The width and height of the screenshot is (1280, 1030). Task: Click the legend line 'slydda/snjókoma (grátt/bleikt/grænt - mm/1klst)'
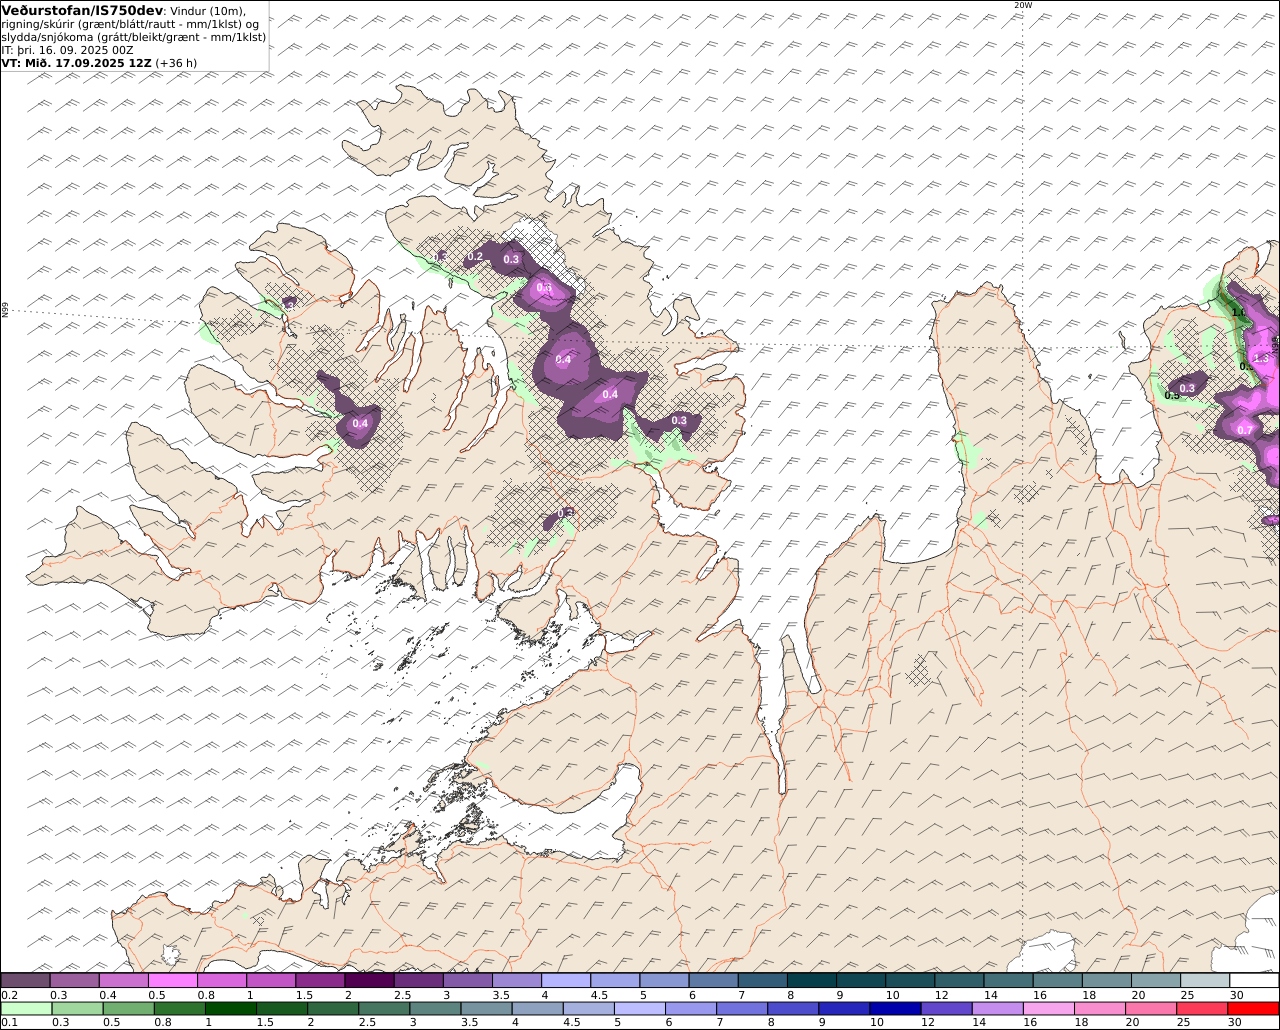pos(134,36)
